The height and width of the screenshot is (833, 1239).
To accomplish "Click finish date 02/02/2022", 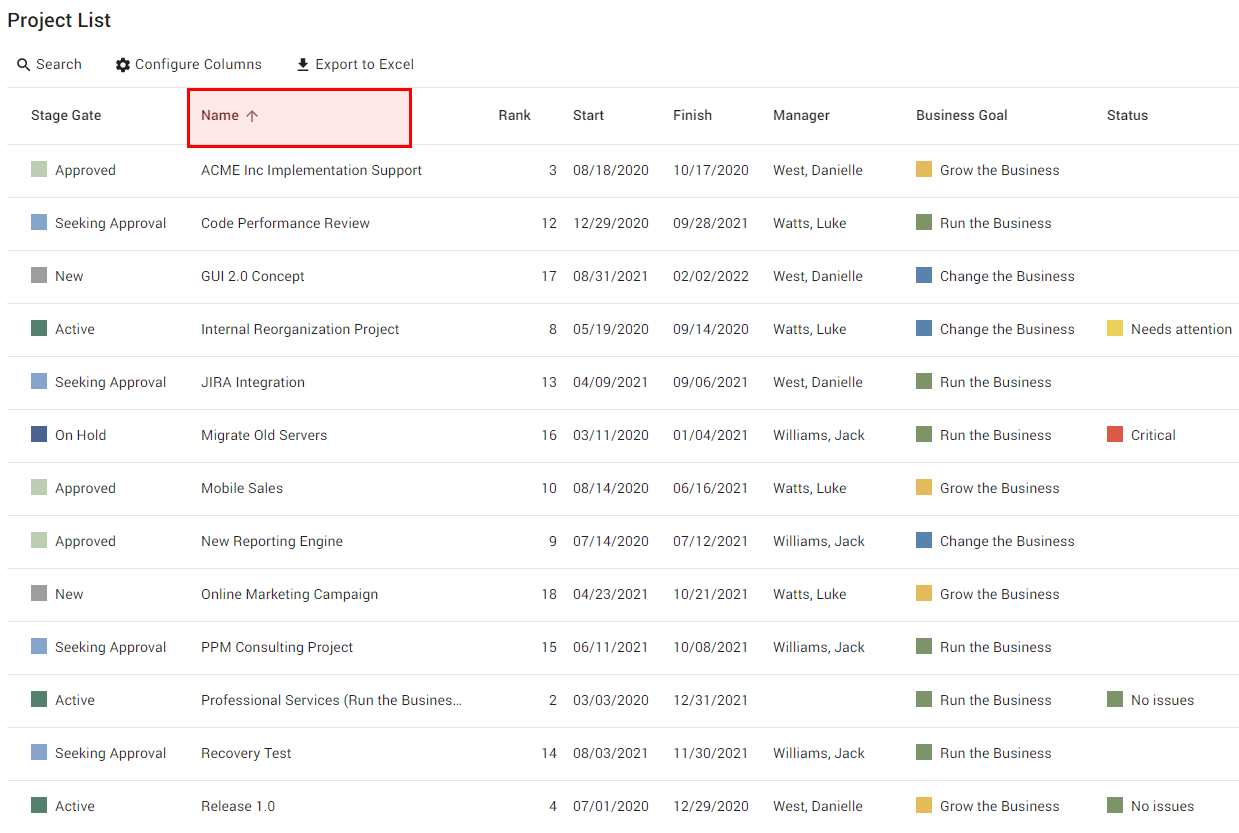I will [710, 277].
